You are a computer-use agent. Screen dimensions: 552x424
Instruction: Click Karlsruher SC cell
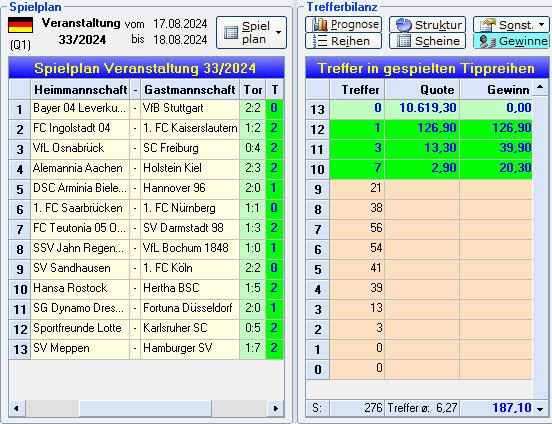[x=190, y=329]
